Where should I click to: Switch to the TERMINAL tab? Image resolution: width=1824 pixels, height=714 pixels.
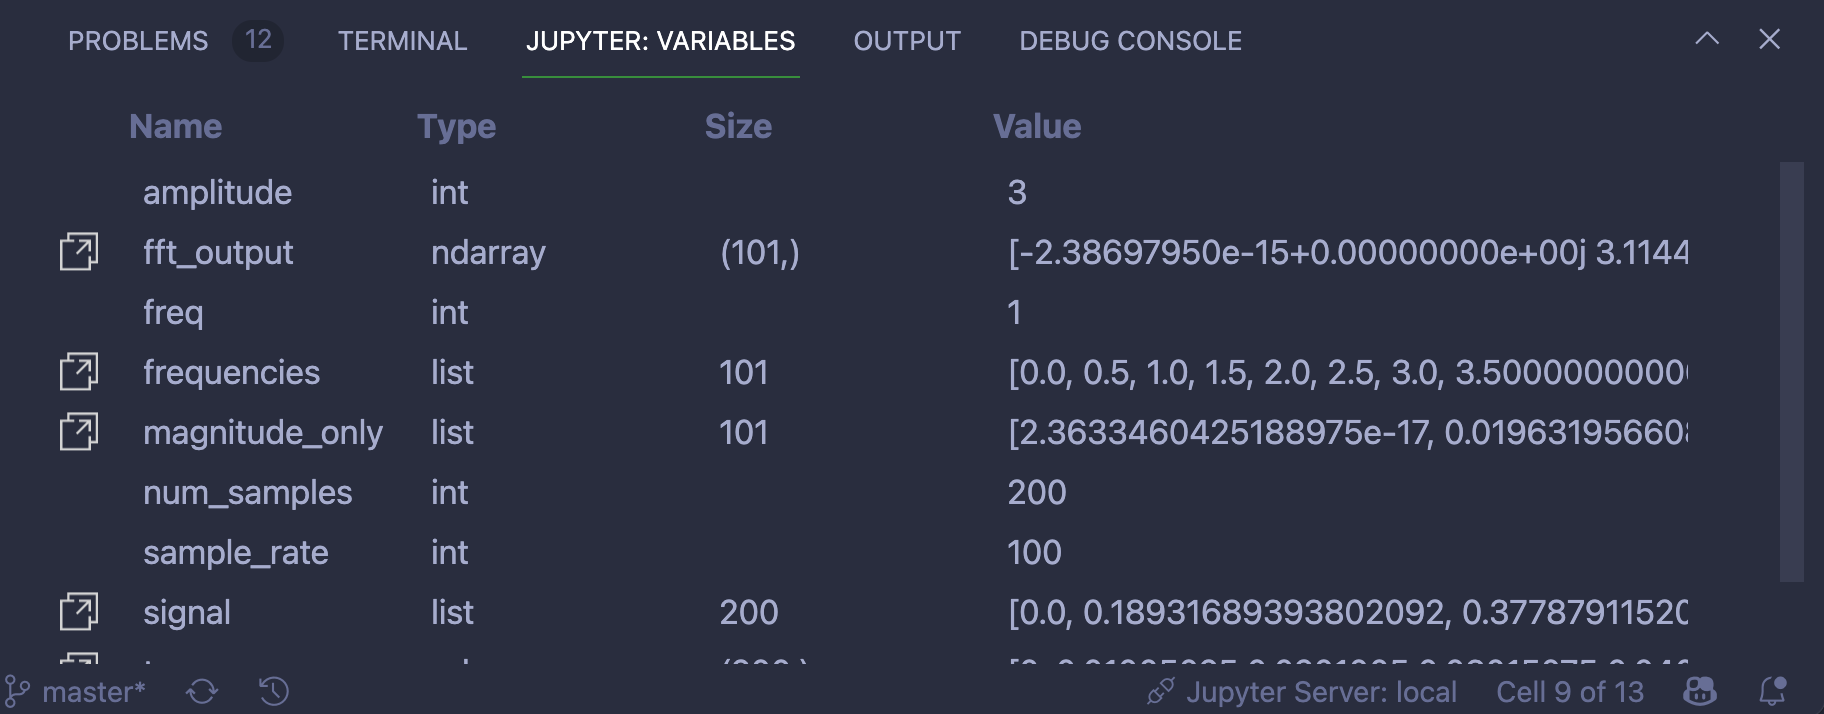pyautogui.click(x=402, y=41)
